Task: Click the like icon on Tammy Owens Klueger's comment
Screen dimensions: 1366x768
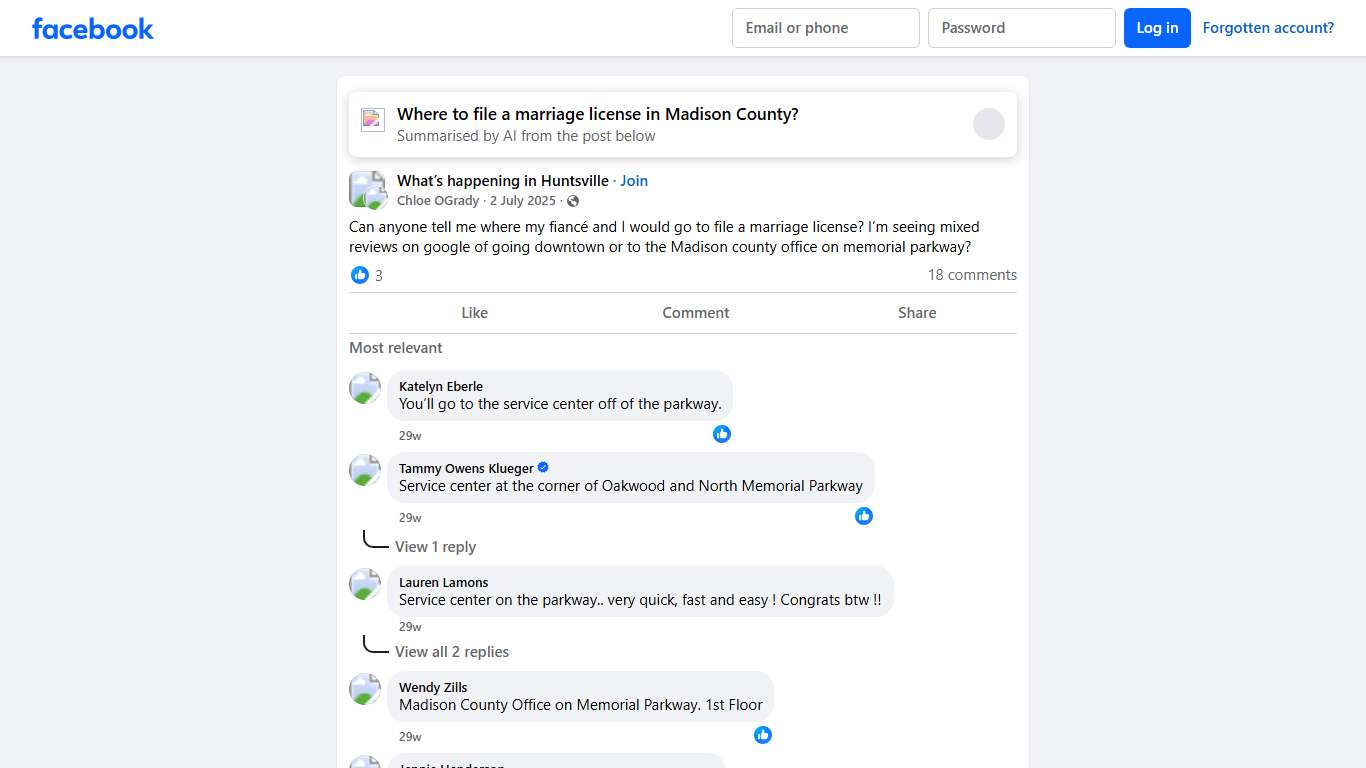Action: click(x=864, y=516)
